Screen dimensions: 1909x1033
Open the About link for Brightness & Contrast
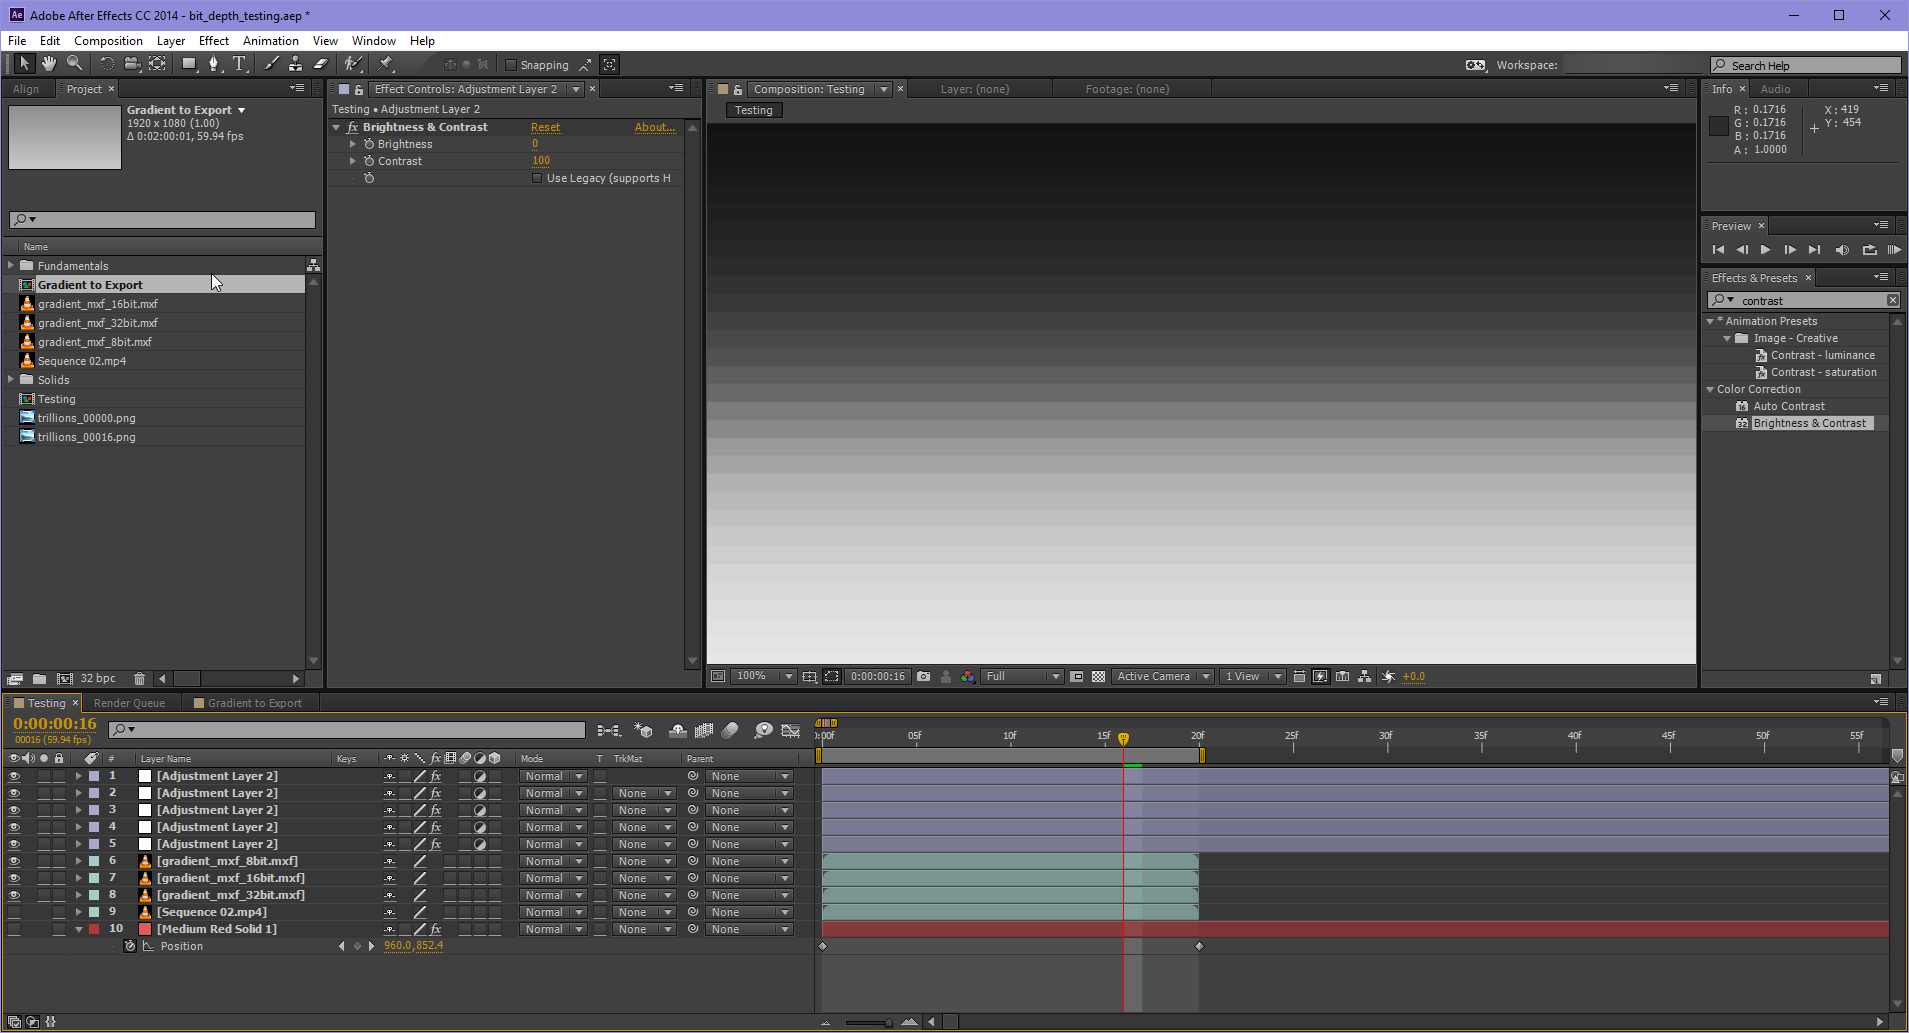[654, 127]
